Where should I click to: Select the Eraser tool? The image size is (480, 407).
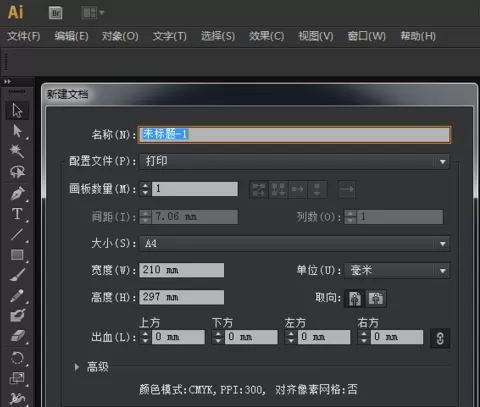[17, 336]
